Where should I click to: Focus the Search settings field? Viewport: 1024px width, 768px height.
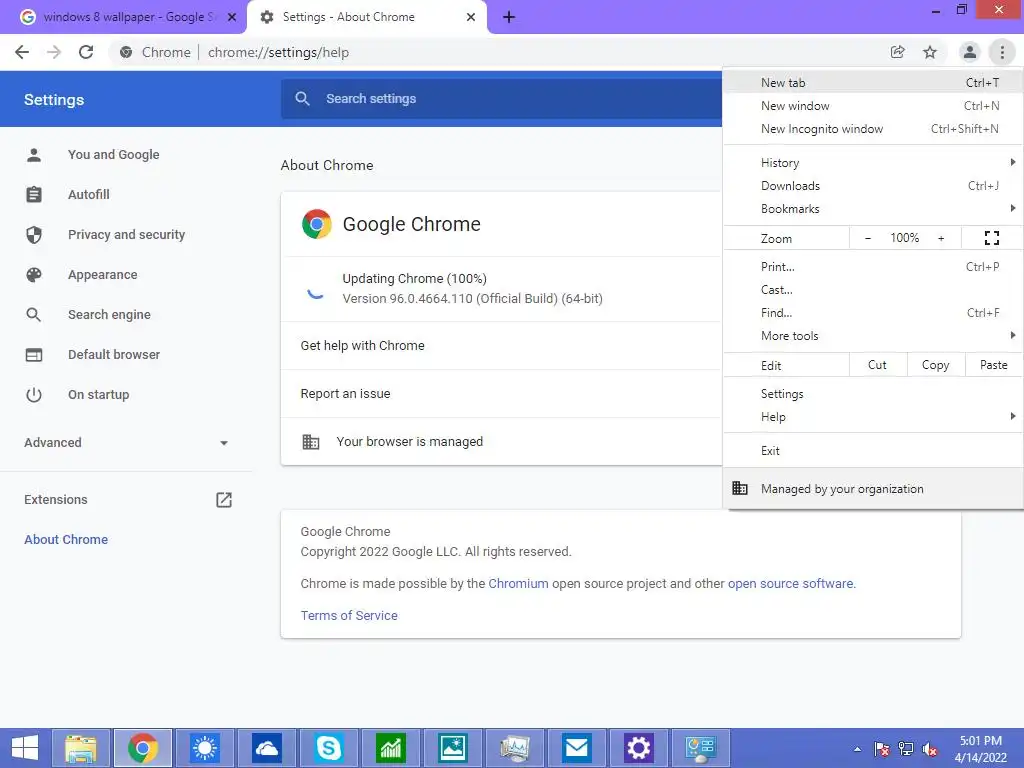pyautogui.click(x=502, y=99)
